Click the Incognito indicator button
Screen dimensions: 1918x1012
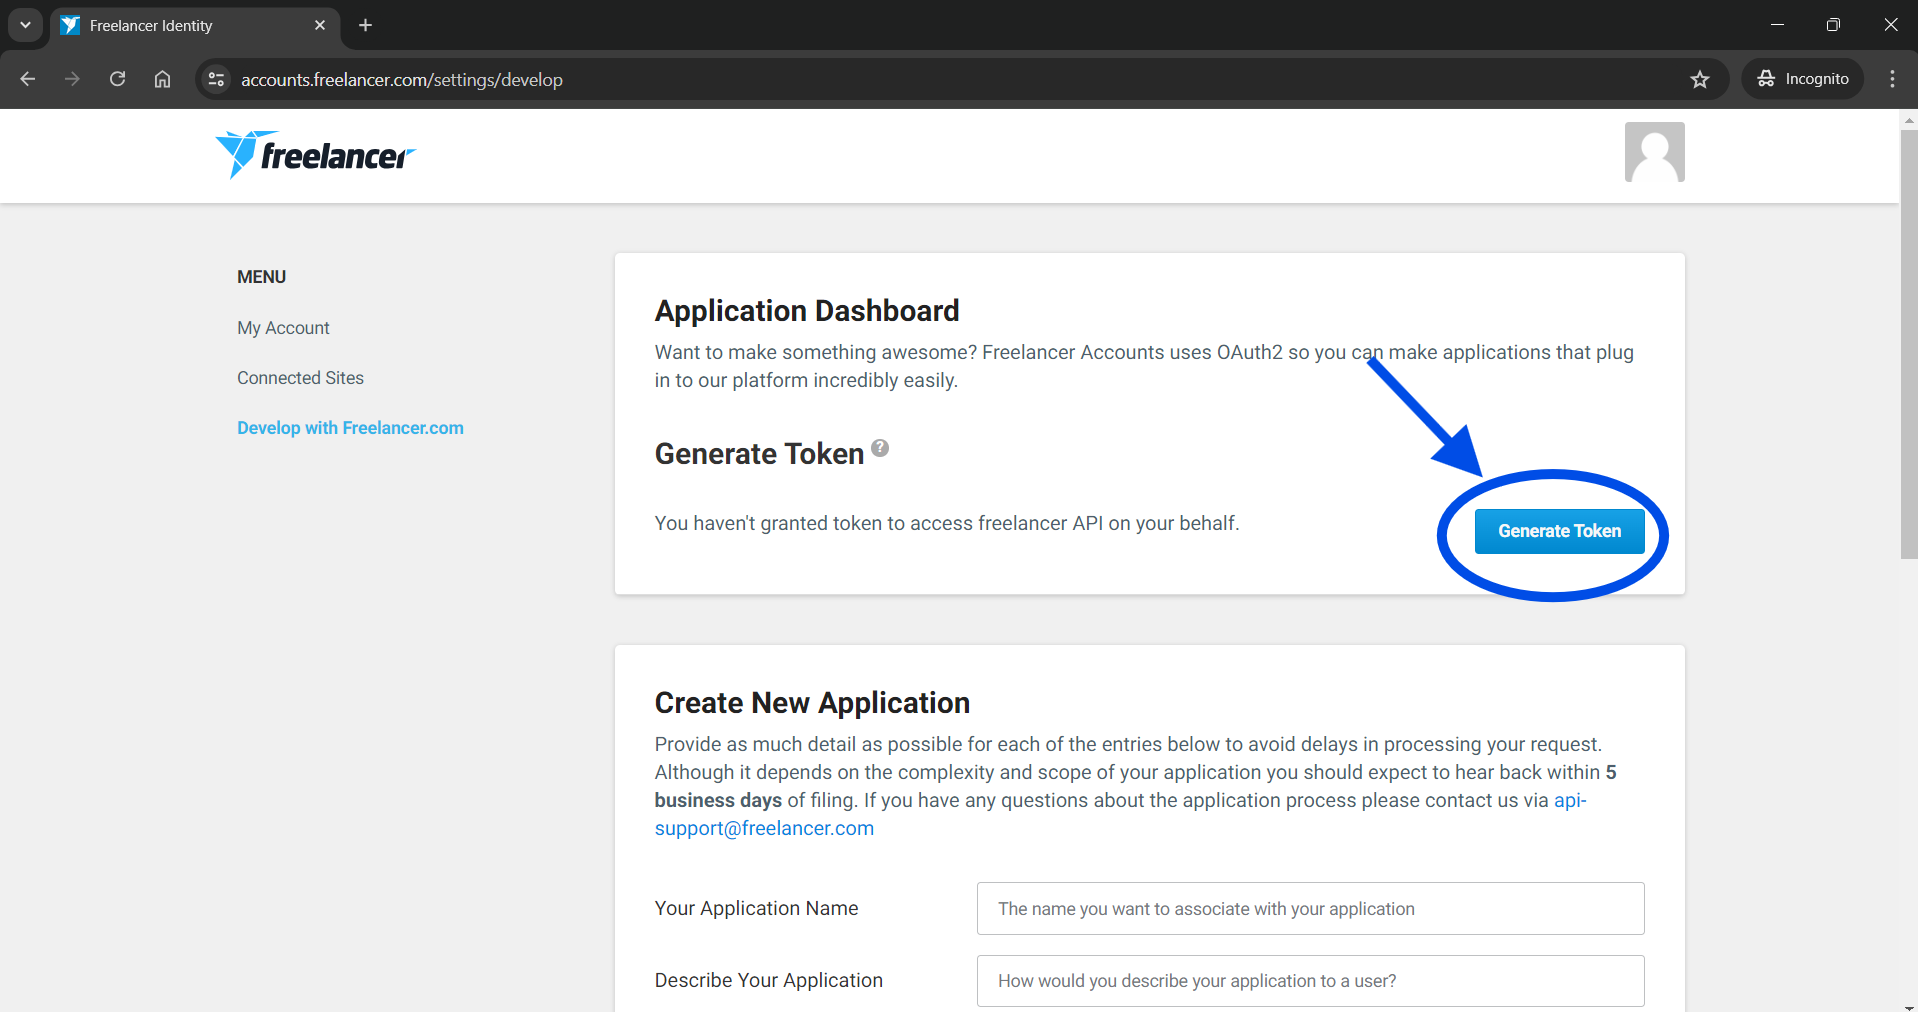point(1803,79)
